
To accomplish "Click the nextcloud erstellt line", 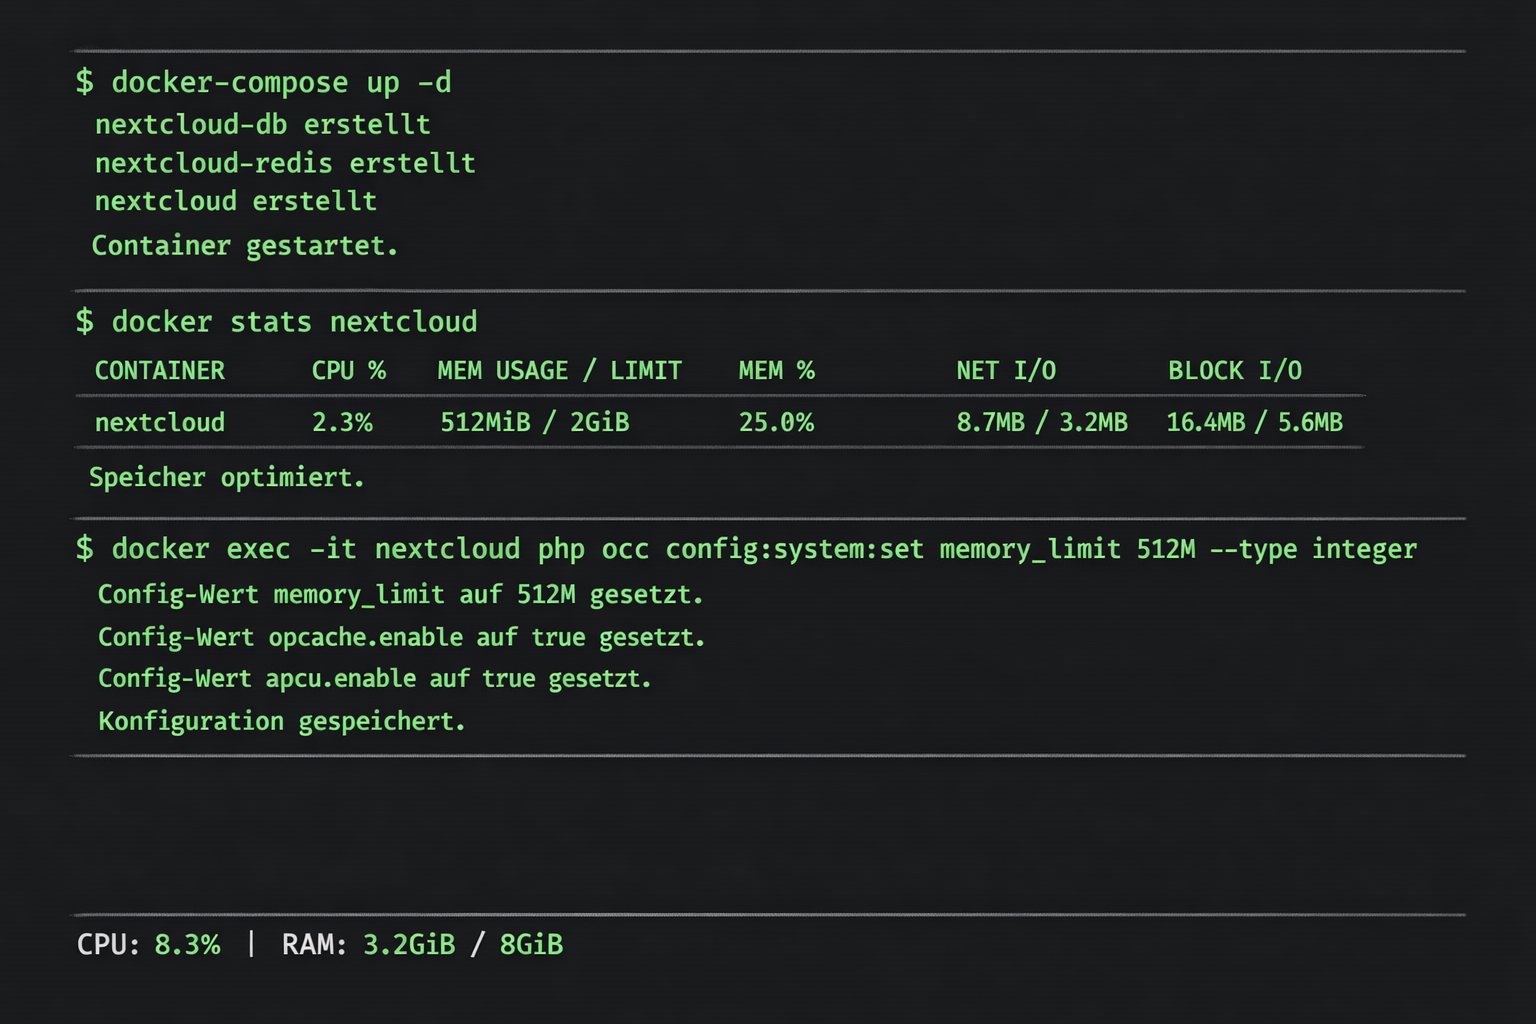I will [x=236, y=200].
